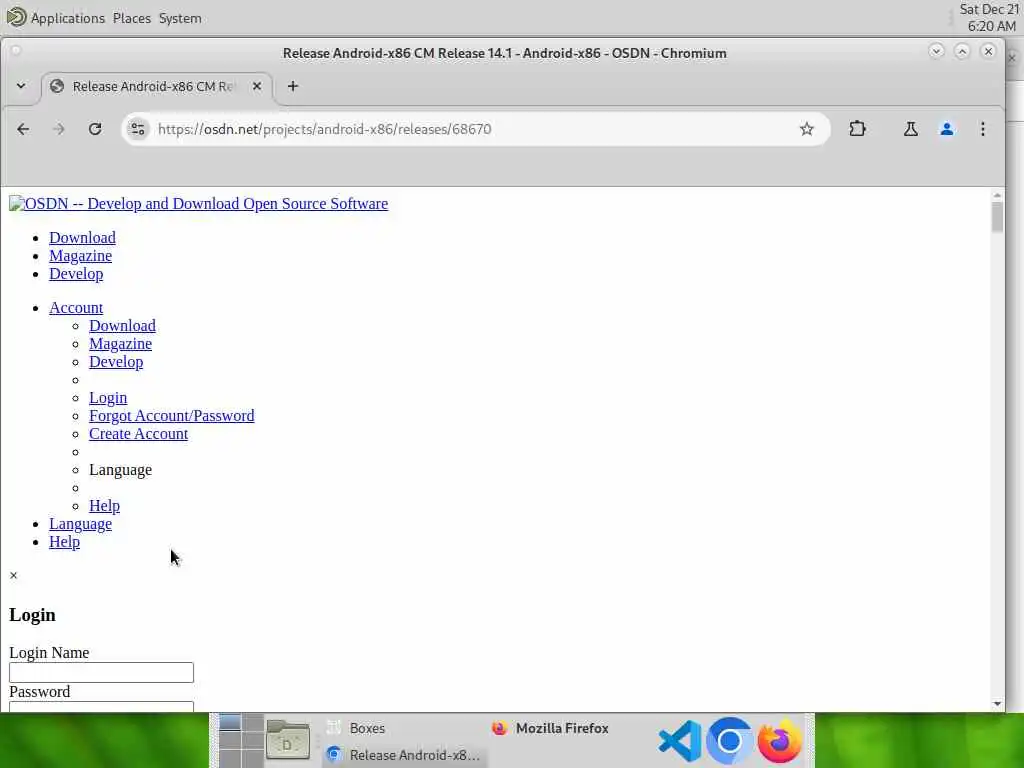Open a new browser tab

[293, 86]
